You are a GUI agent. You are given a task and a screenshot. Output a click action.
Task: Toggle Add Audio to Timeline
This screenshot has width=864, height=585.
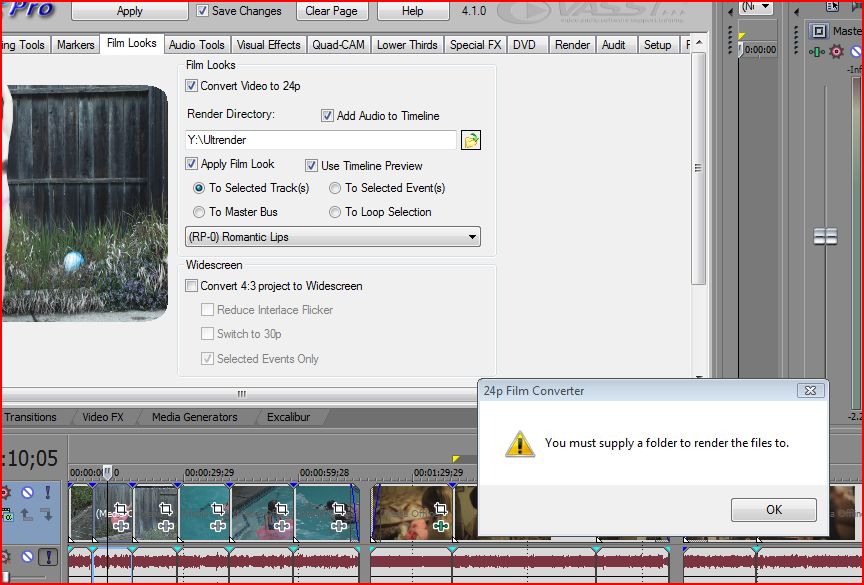327,116
